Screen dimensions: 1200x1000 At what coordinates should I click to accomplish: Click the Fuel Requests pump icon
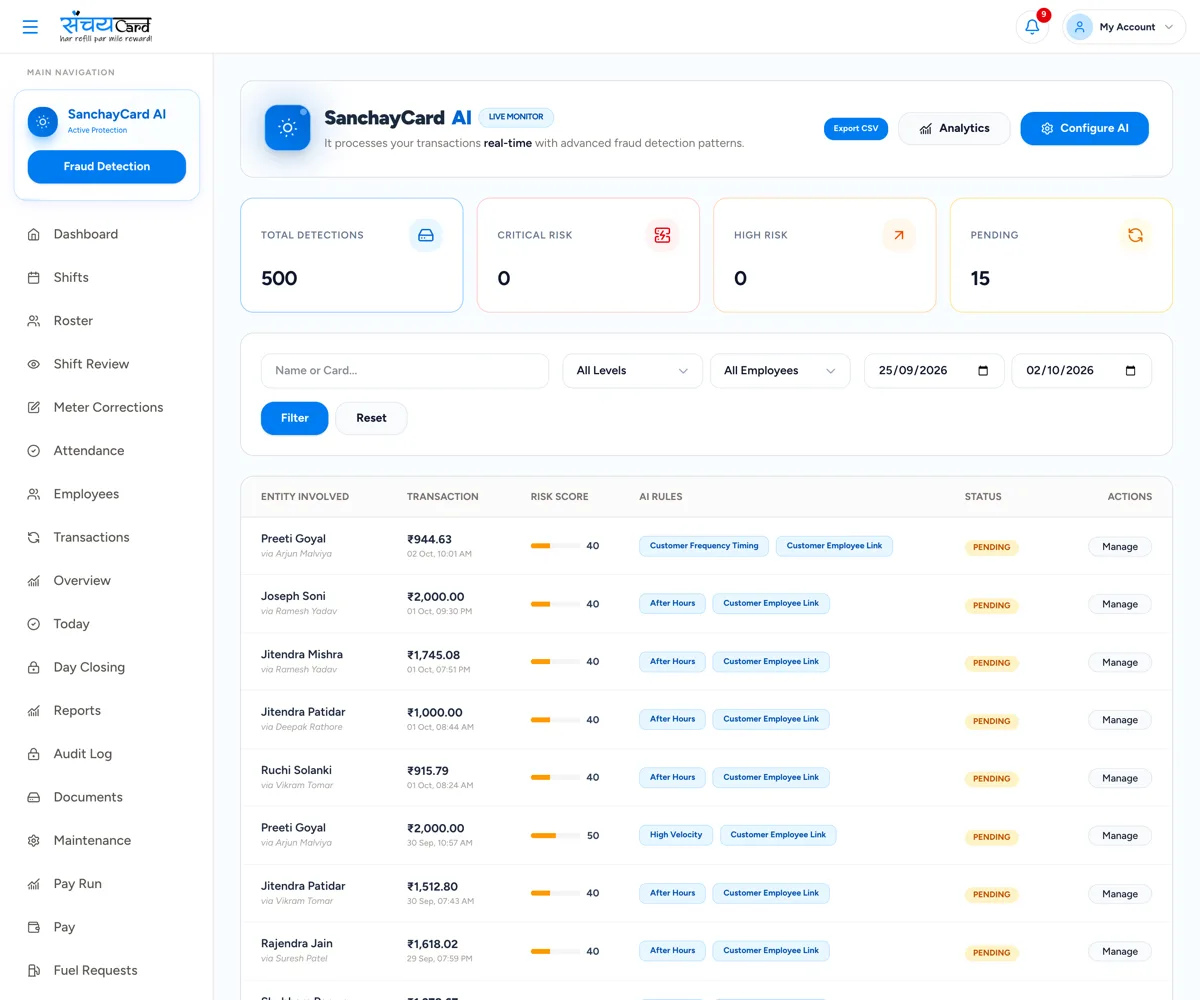pos(33,971)
